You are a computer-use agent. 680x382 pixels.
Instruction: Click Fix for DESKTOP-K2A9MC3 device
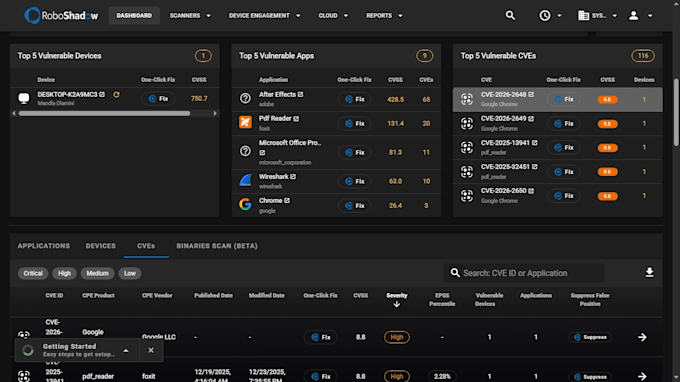point(158,99)
